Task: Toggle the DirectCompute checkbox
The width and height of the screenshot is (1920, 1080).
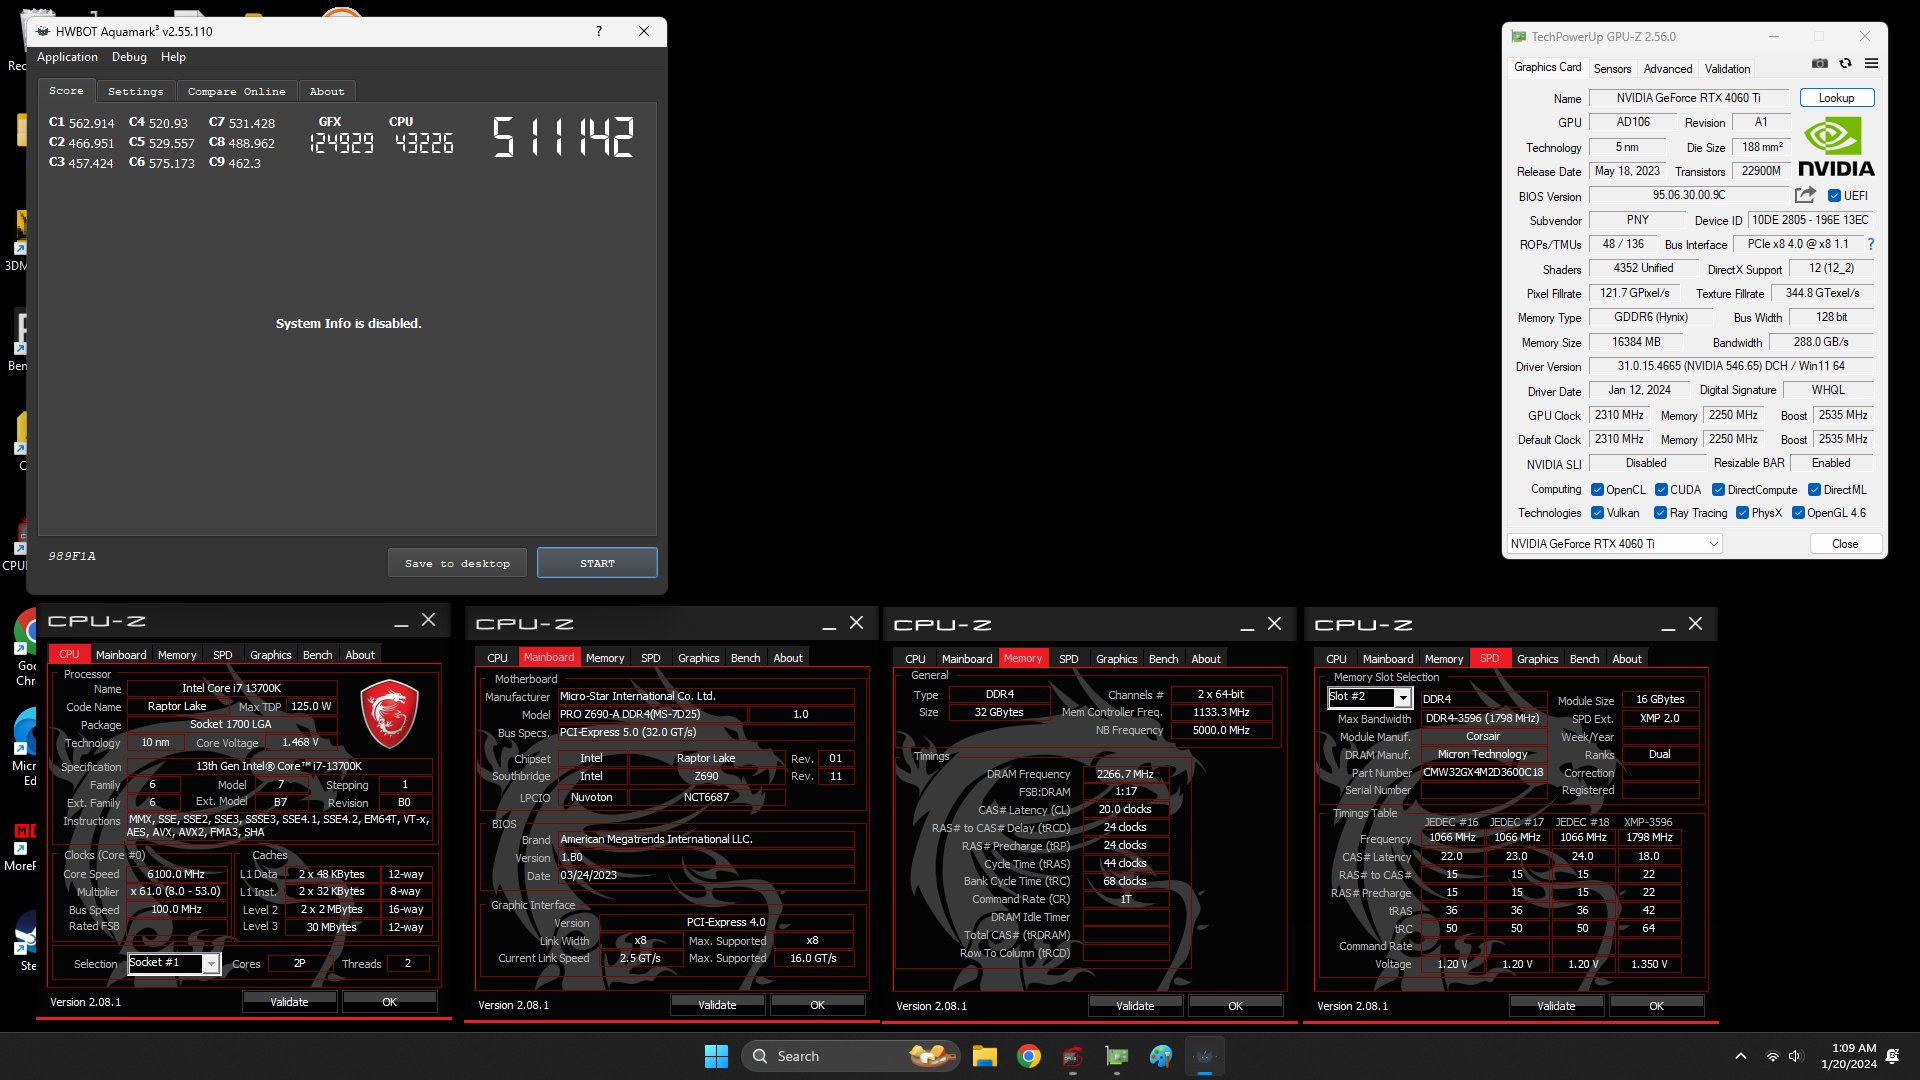Action: coord(1718,490)
